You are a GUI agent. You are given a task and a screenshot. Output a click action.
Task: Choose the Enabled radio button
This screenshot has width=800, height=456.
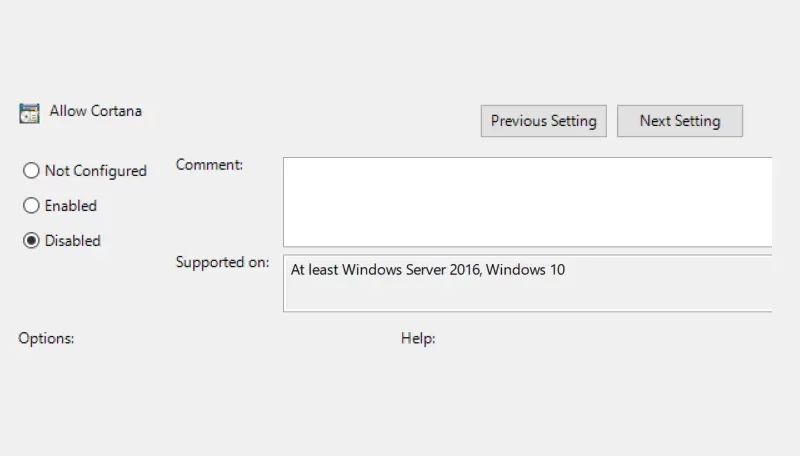31,206
